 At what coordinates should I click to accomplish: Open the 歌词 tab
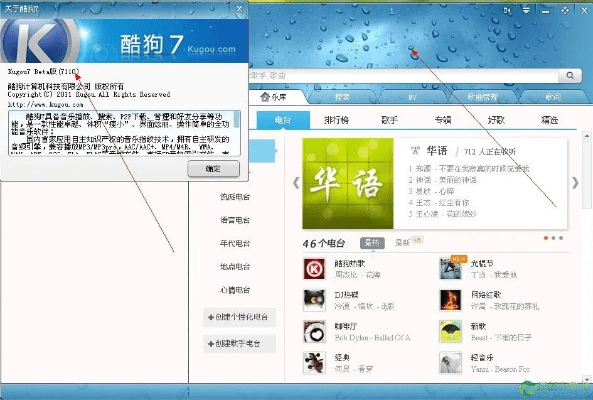click(x=553, y=97)
